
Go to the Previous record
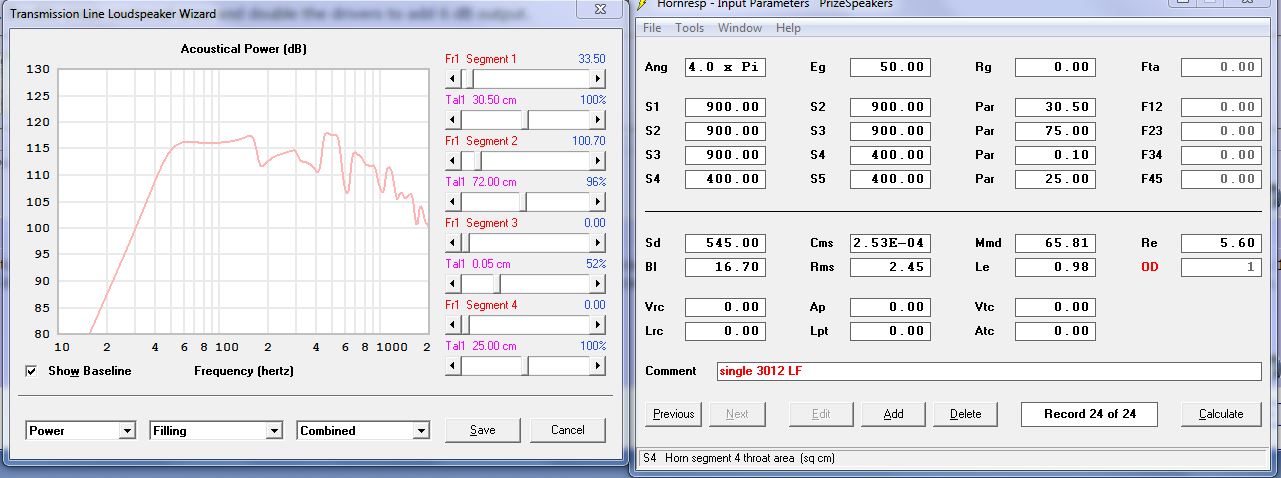674,414
